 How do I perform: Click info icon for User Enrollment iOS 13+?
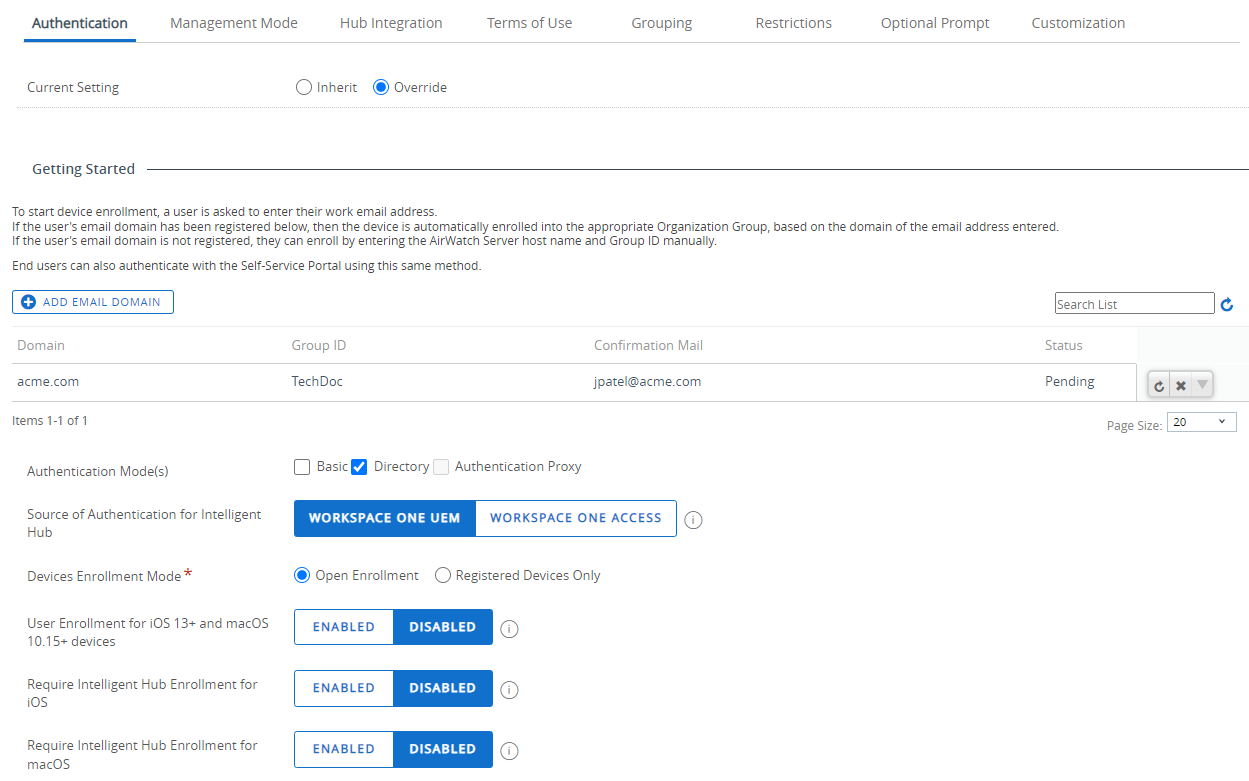pyautogui.click(x=509, y=628)
